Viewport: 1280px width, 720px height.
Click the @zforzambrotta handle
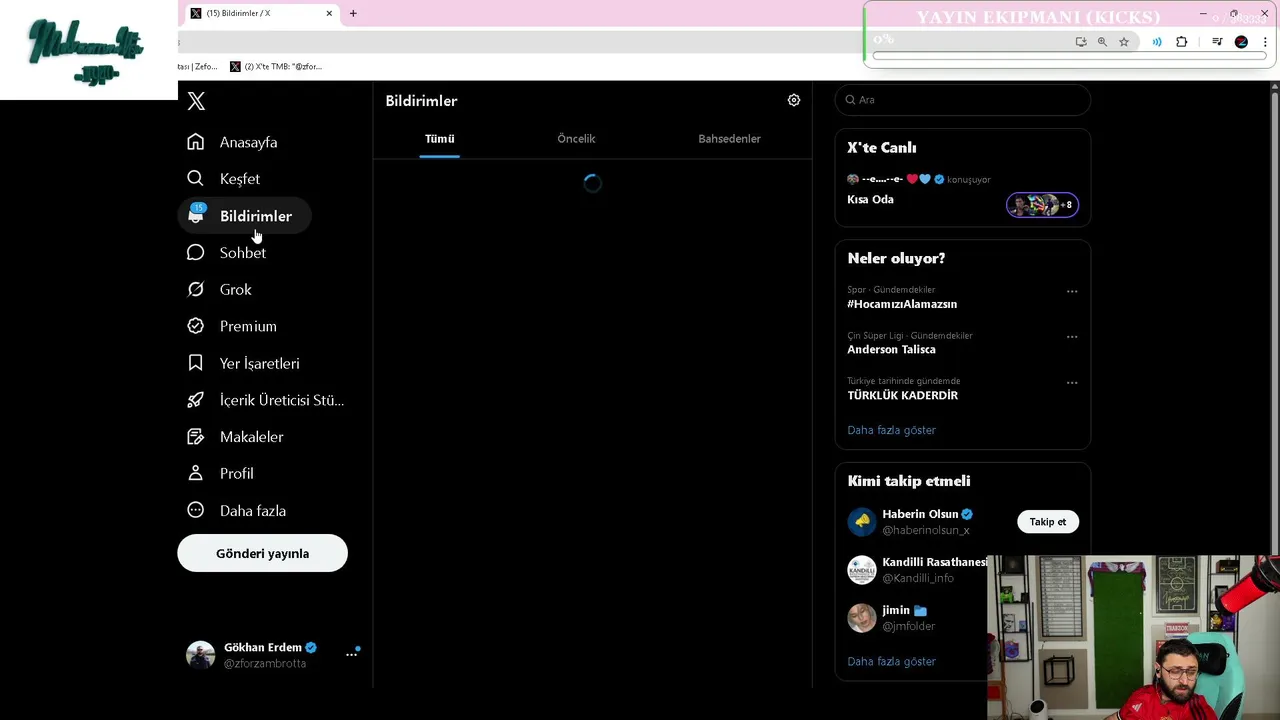pyautogui.click(x=265, y=664)
